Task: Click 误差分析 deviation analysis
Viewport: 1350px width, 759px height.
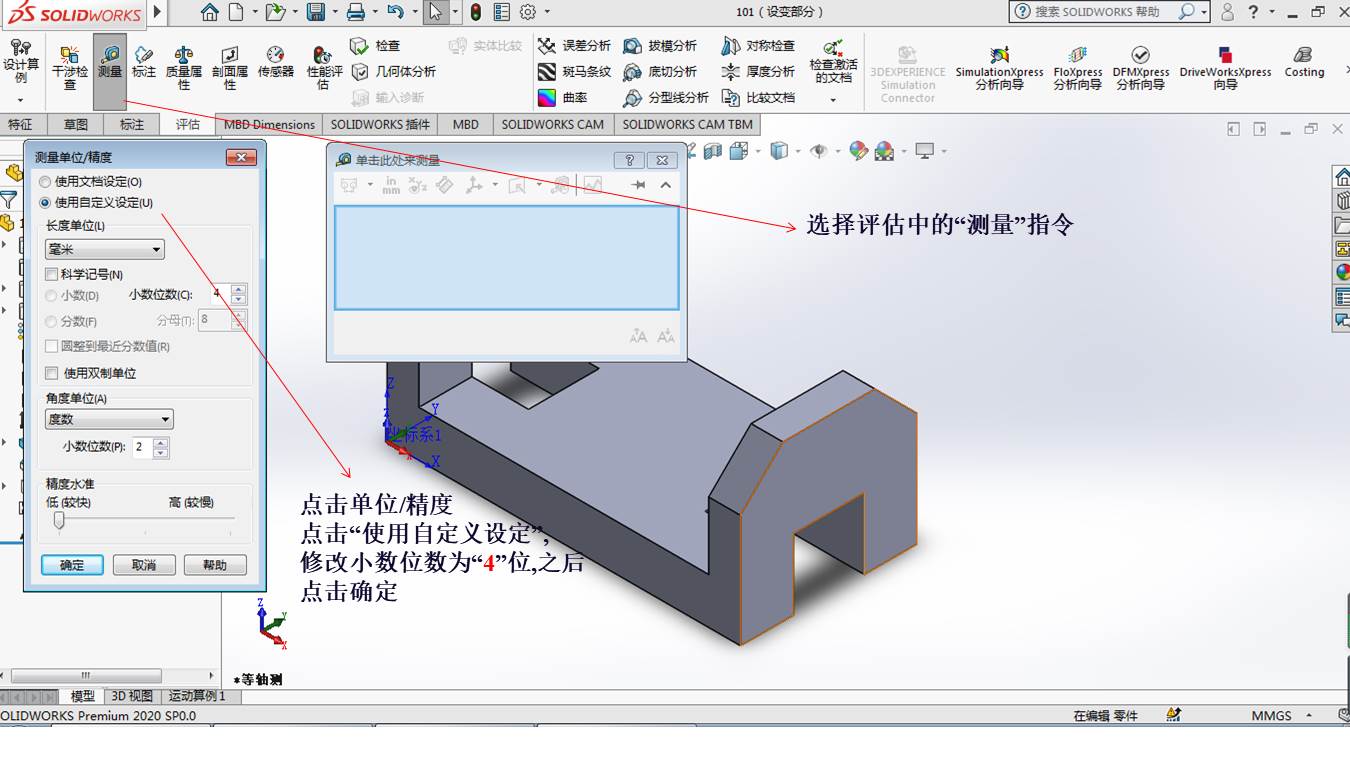Action: (x=574, y=46)
